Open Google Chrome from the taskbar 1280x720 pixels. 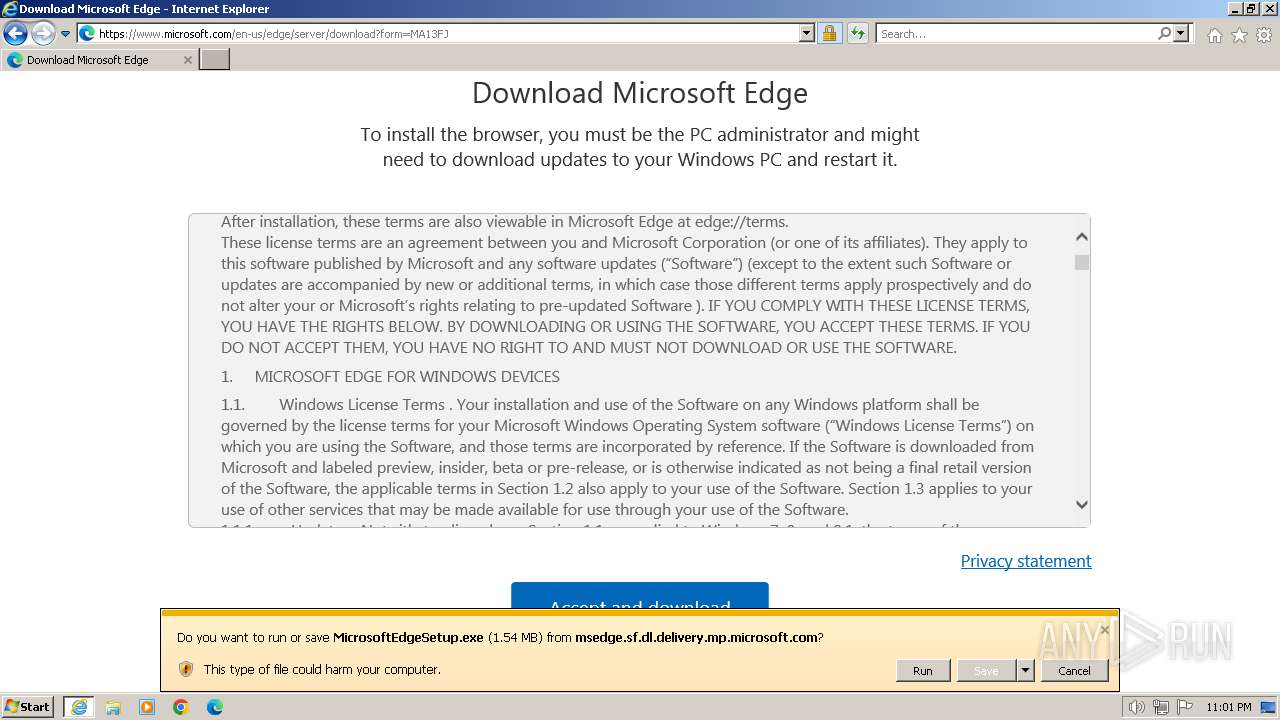click(x=181, y=707)
